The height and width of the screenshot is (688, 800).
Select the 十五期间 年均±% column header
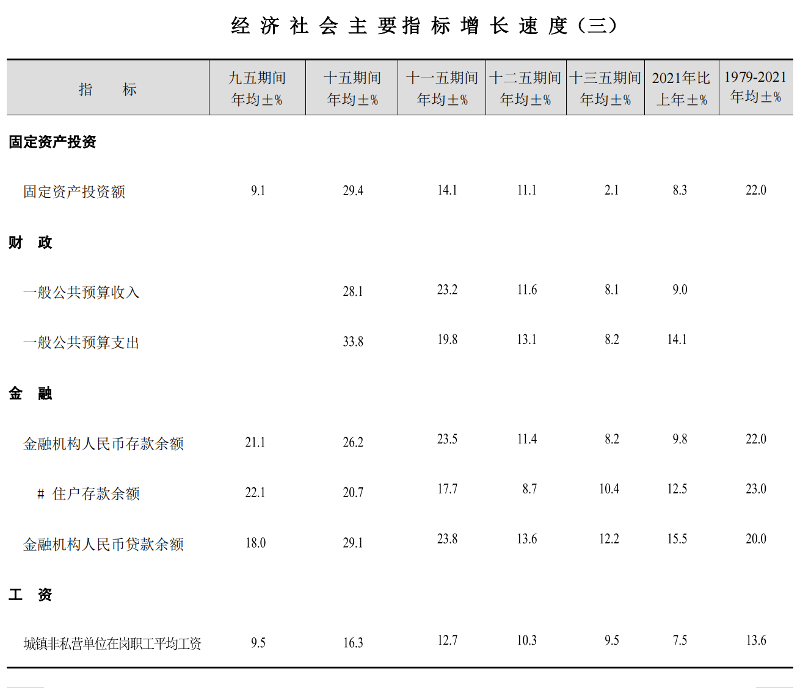[353, 88]
